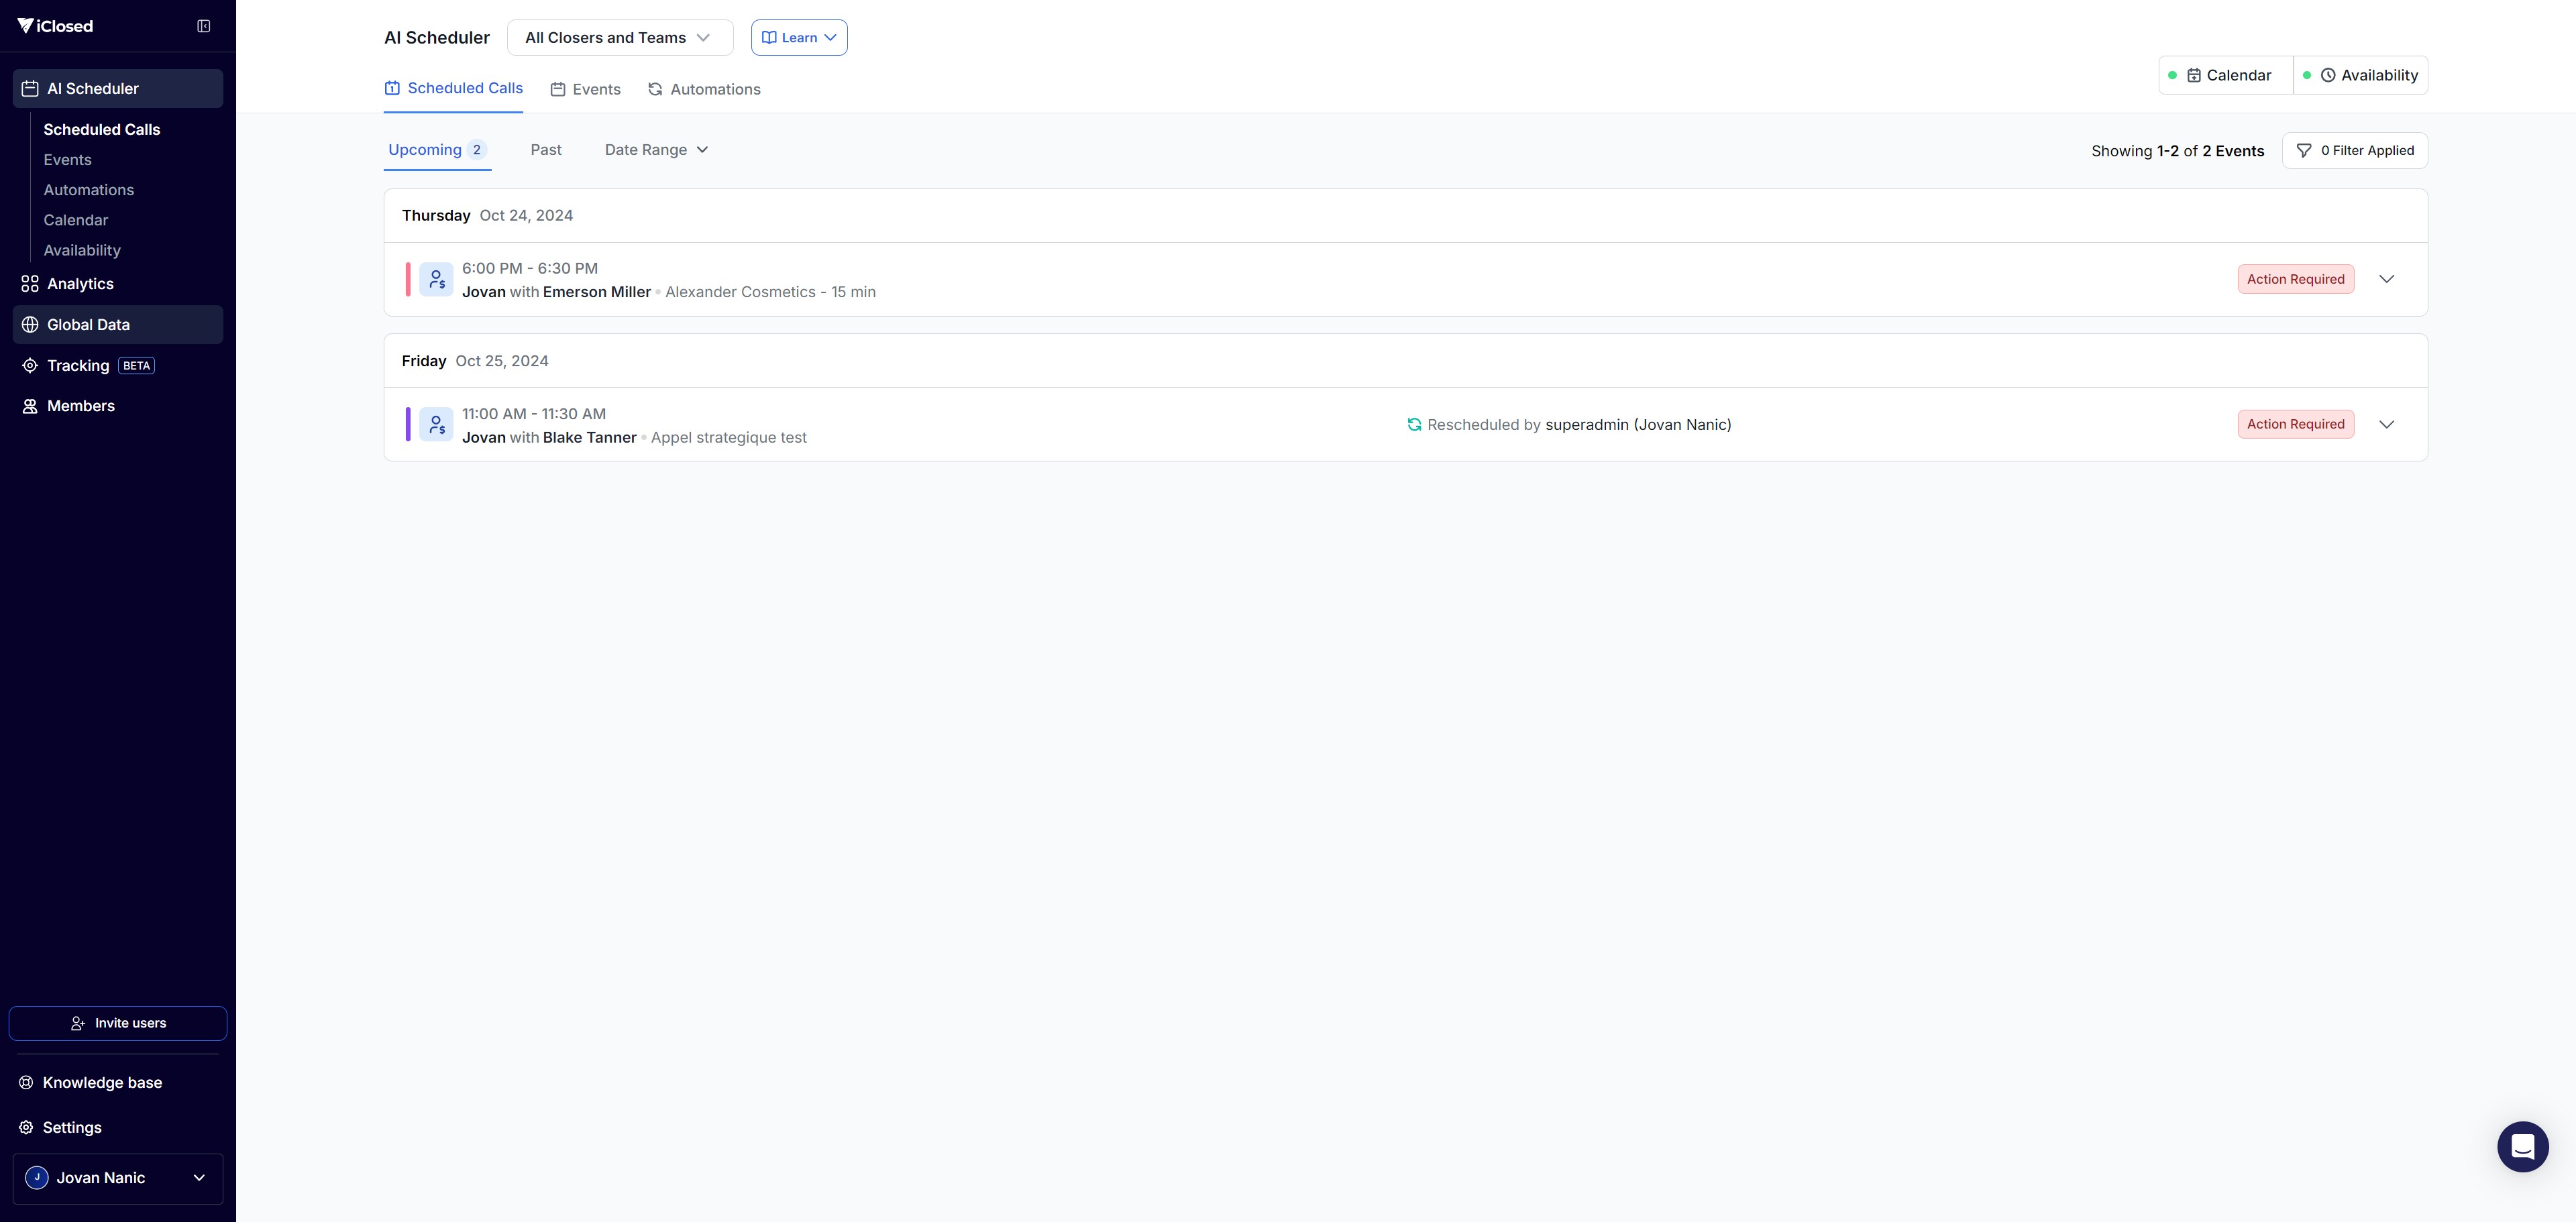The height and width of the screenshot is (1222, 2576).
Task: Click the Knowledge base lifebuoy icon
Action: click(26, 1083)
